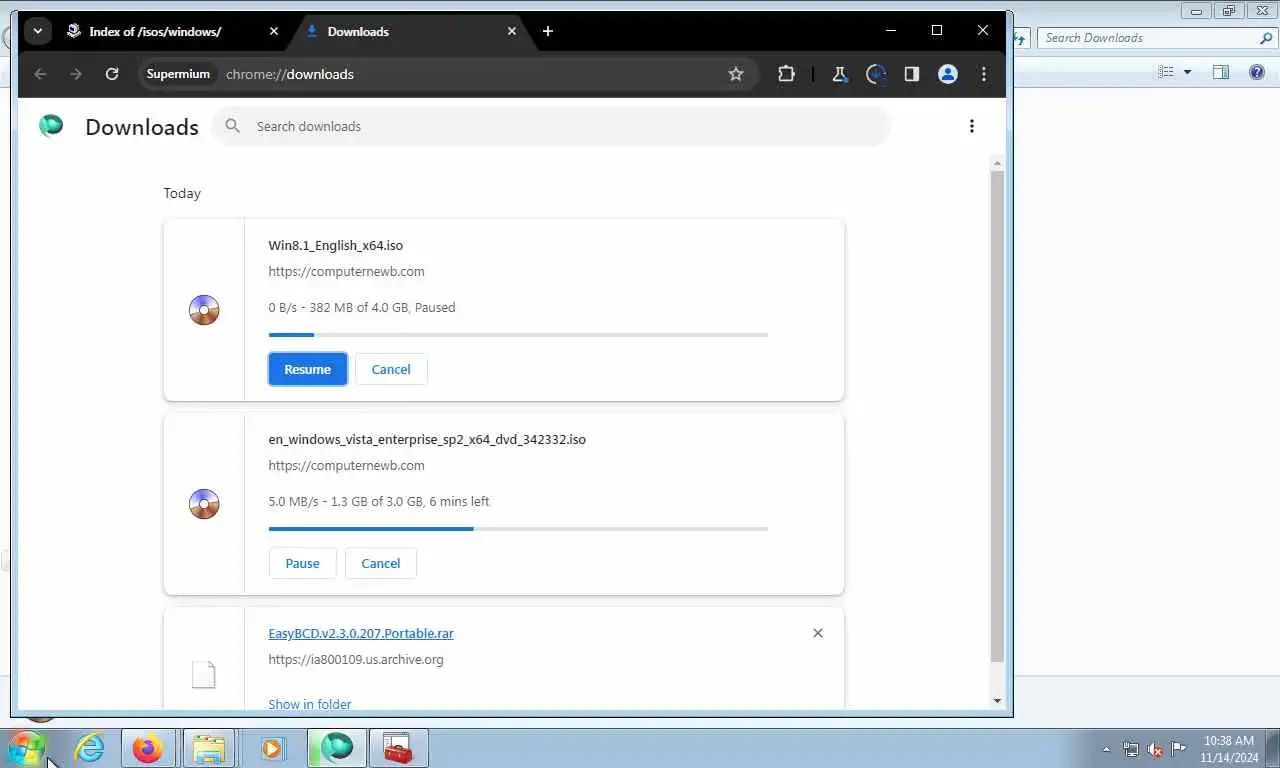Open Windows Media Player from the taskbar

pos(272,748)
